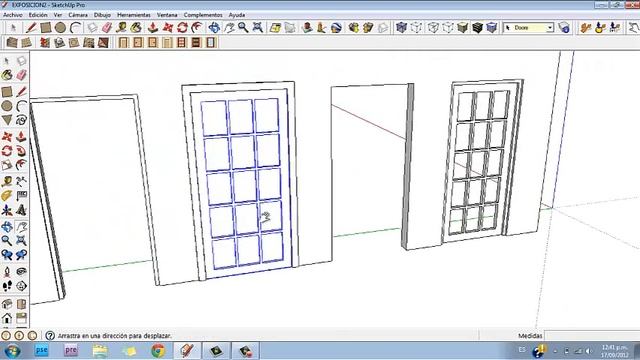Pick the Scale tool in left palette
Image resolution: width=640 pixels, height=360 pixels.
tap(7, 165)
